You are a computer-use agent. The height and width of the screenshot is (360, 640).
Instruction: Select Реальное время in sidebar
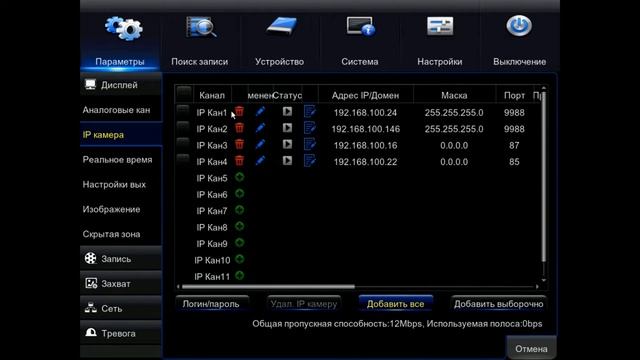click(x=121, y=160)
